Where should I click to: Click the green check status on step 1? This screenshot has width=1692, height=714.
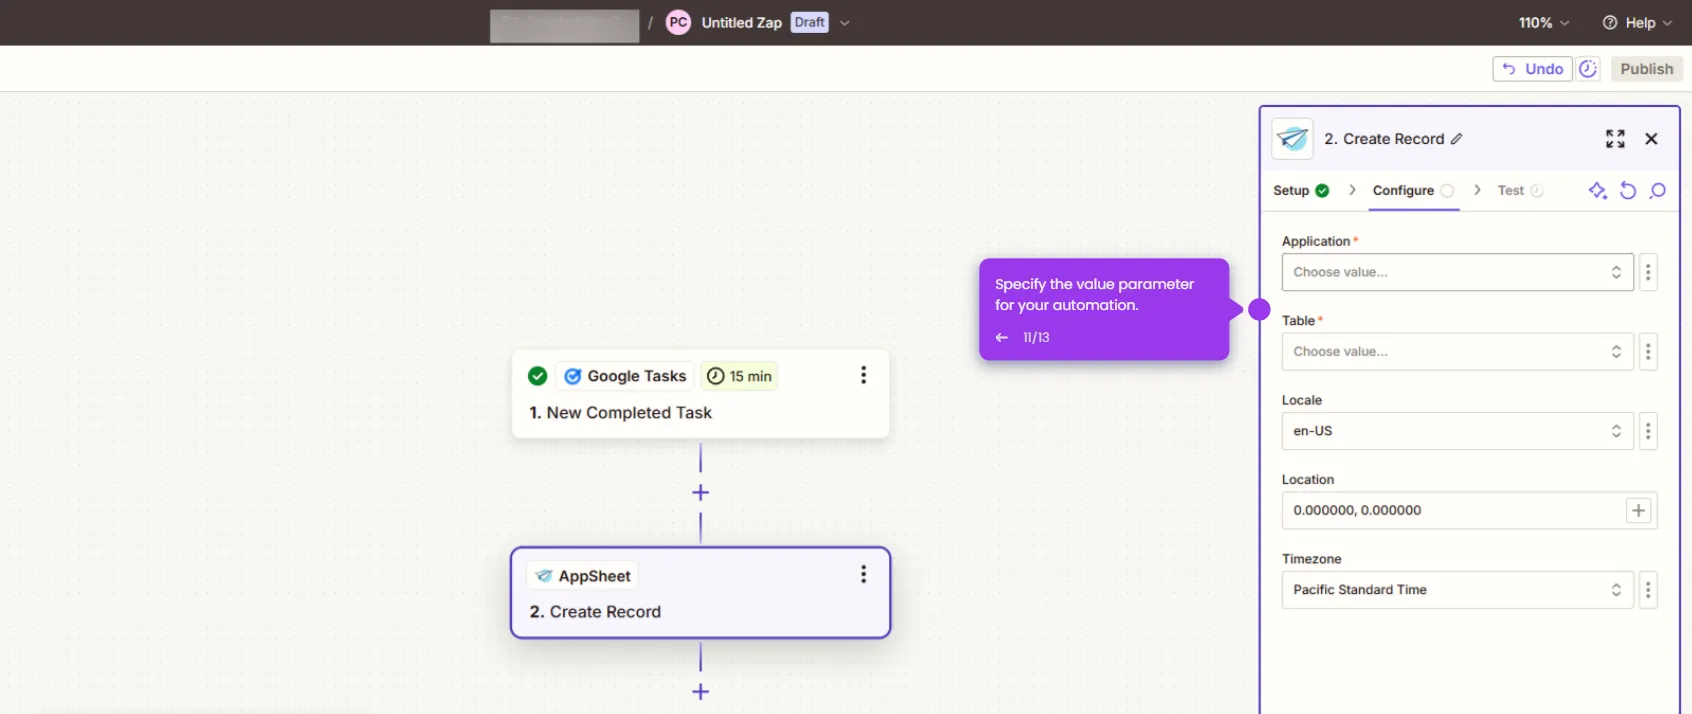[x=537, y=376]
